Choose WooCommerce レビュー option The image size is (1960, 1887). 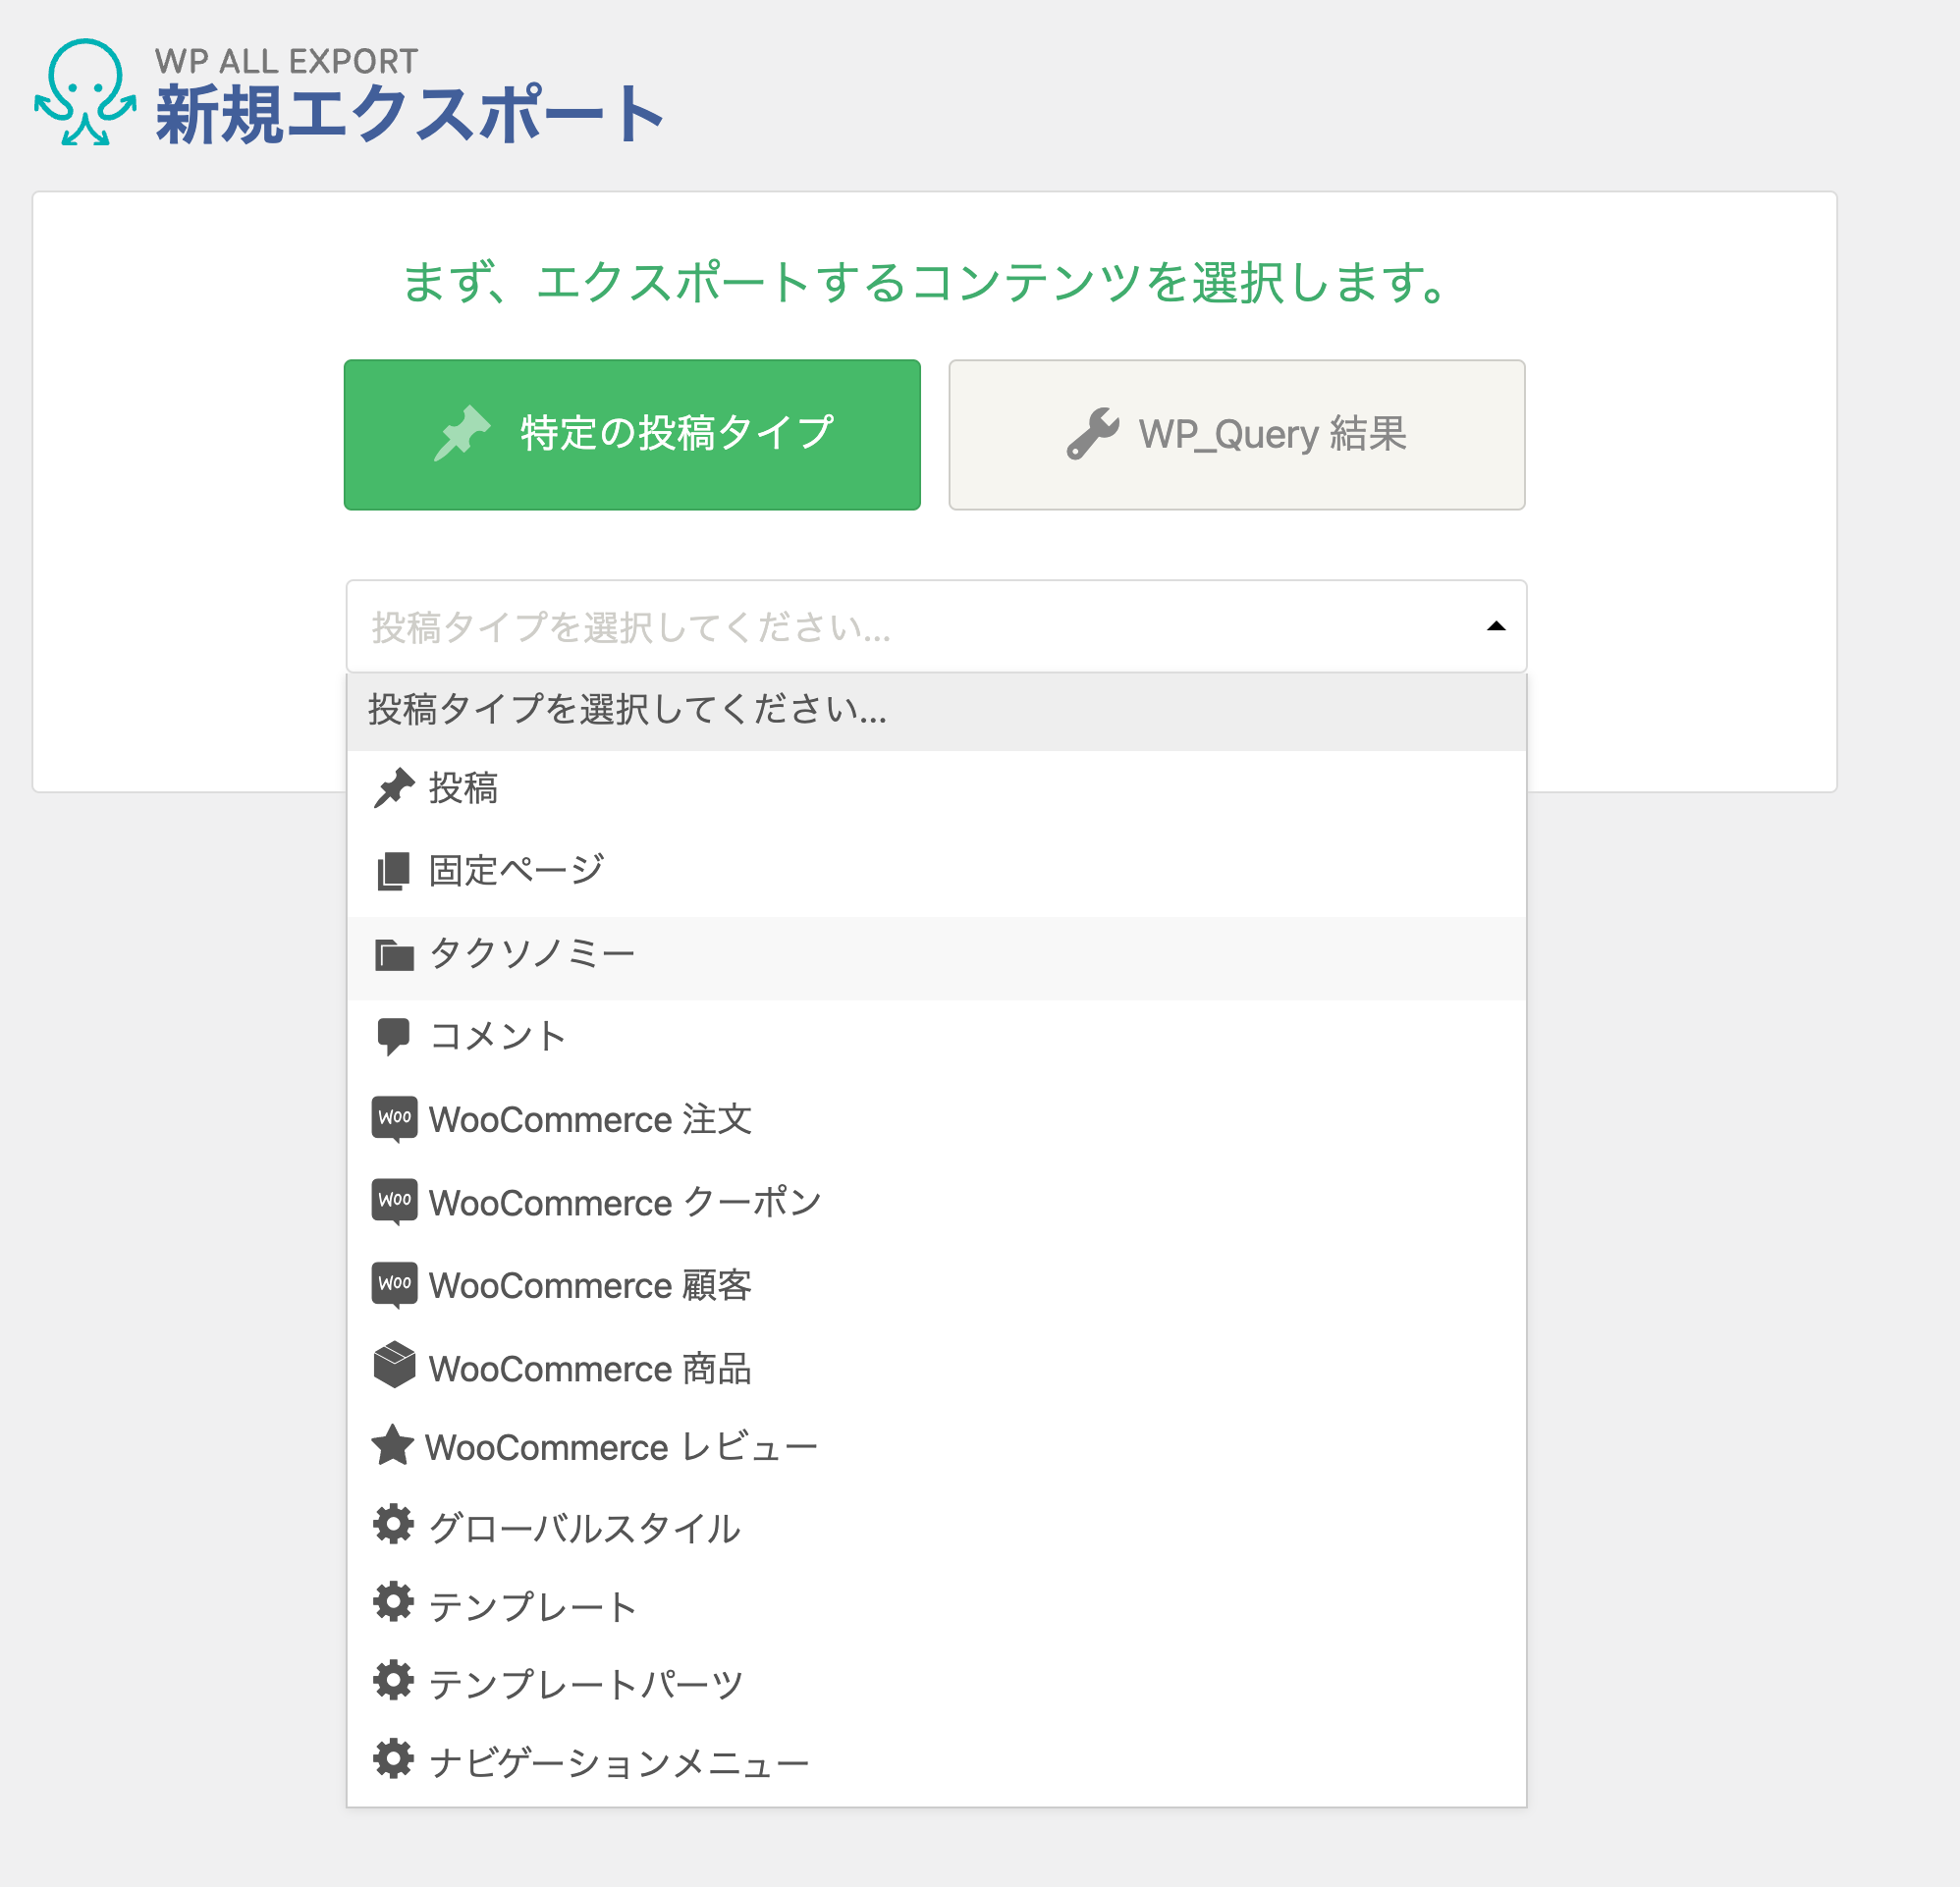(936, 1447)
